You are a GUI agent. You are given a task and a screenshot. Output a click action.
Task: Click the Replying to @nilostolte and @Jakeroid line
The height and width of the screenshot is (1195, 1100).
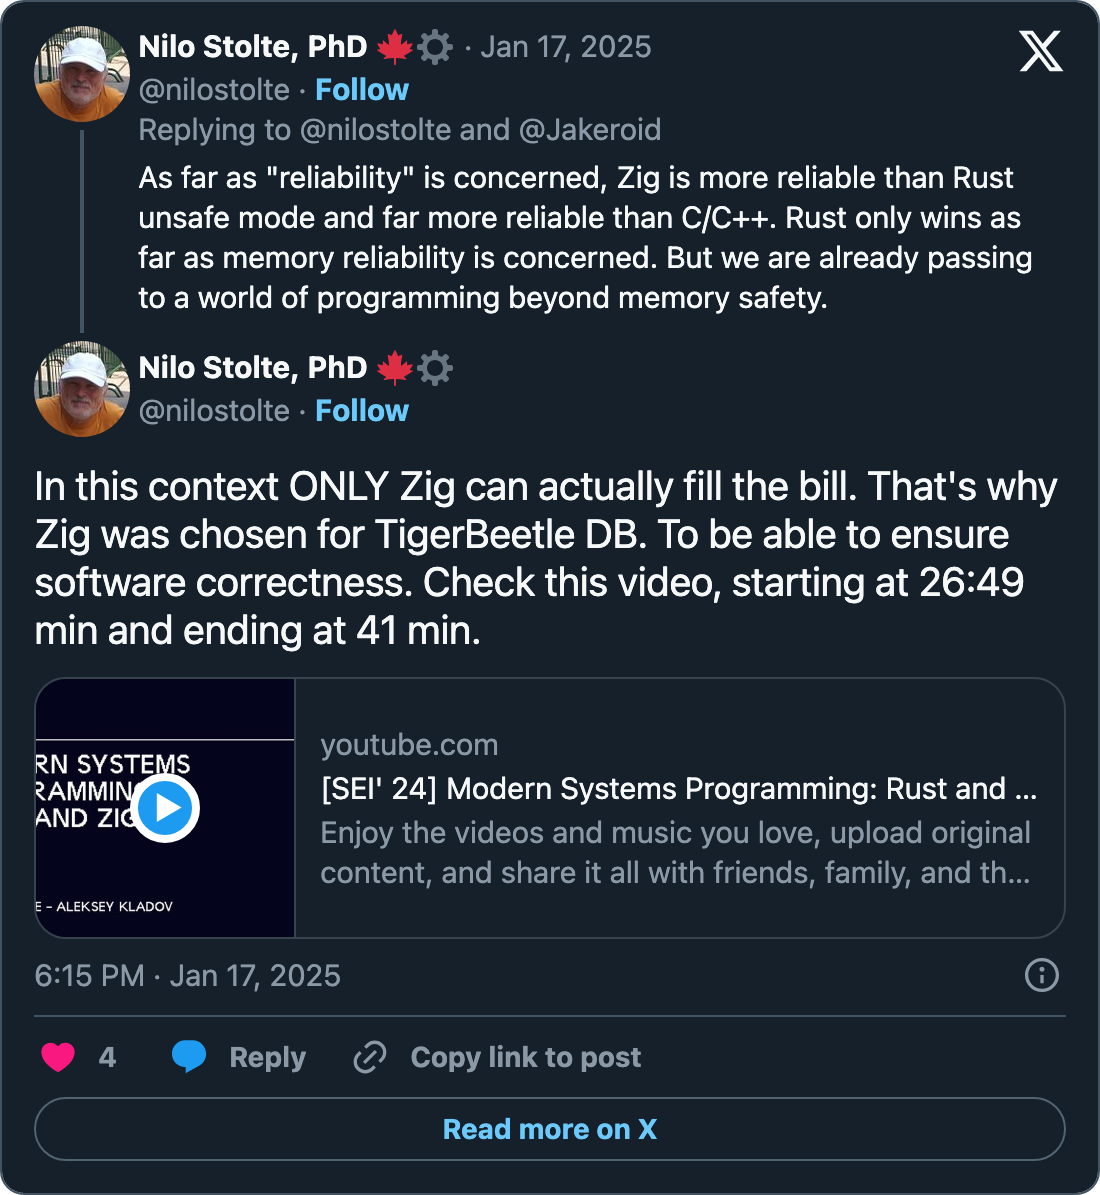click(x=399, y=130)
